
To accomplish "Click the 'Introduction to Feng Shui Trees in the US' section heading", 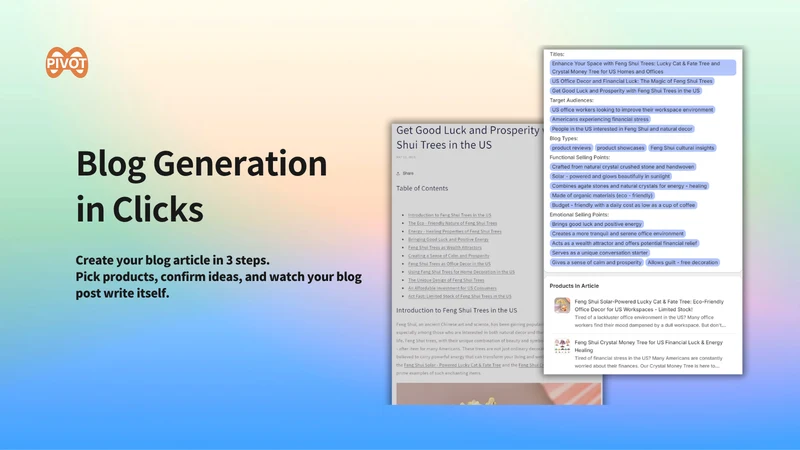I will 457,310.
